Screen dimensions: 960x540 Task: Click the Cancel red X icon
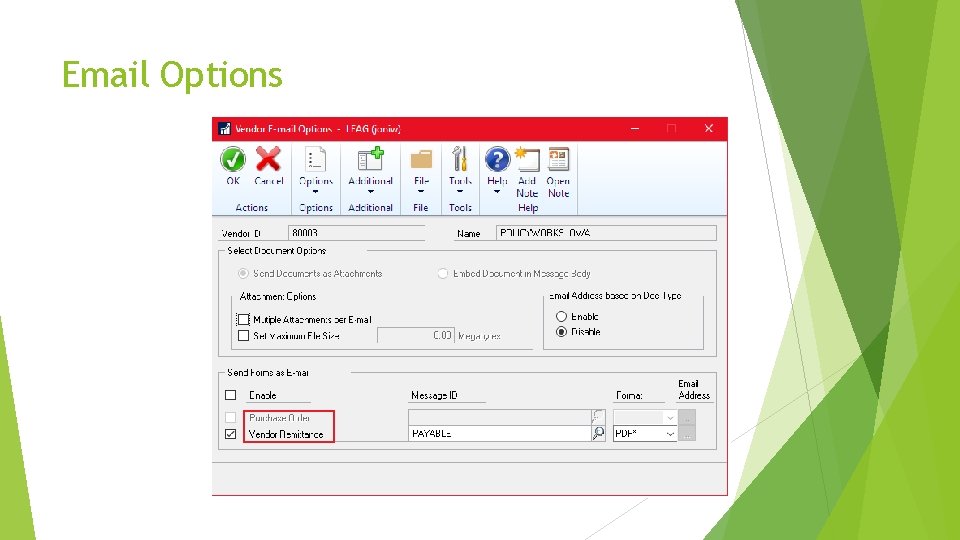[268, 159]
